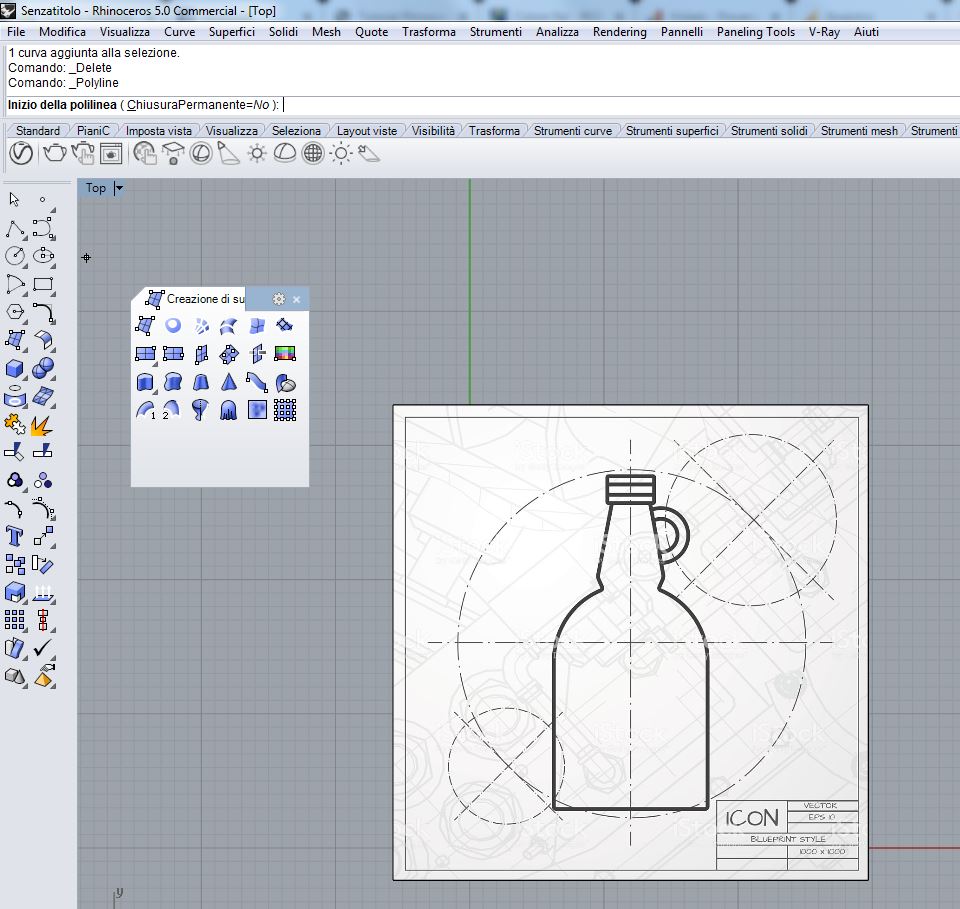Switch to the Strumenti curve toolbar tab
The width and height of the screenshot is (960, 909).
(572, 131)
